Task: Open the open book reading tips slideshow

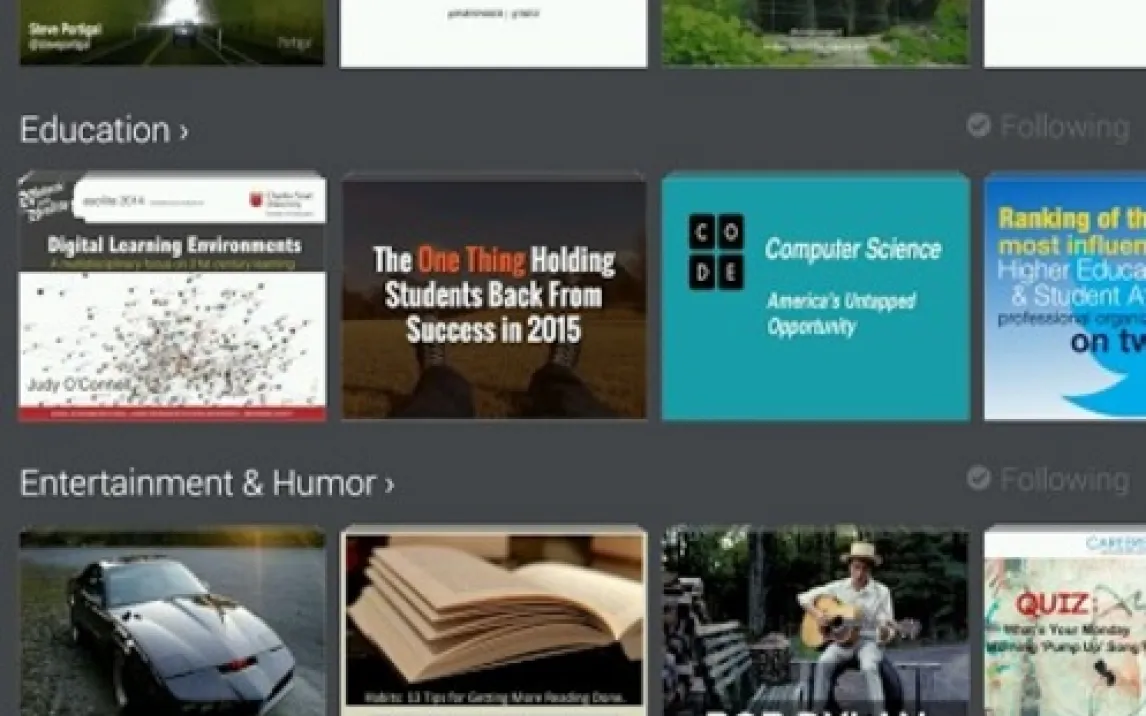Action: pyautogui.click(x=494, y=620)
